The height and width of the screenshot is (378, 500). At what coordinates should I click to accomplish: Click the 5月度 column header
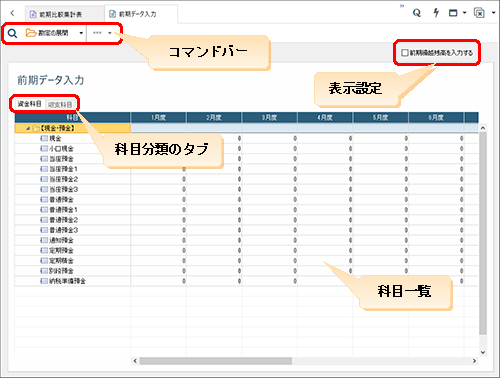pyautogui.click(x=381, y=117)
